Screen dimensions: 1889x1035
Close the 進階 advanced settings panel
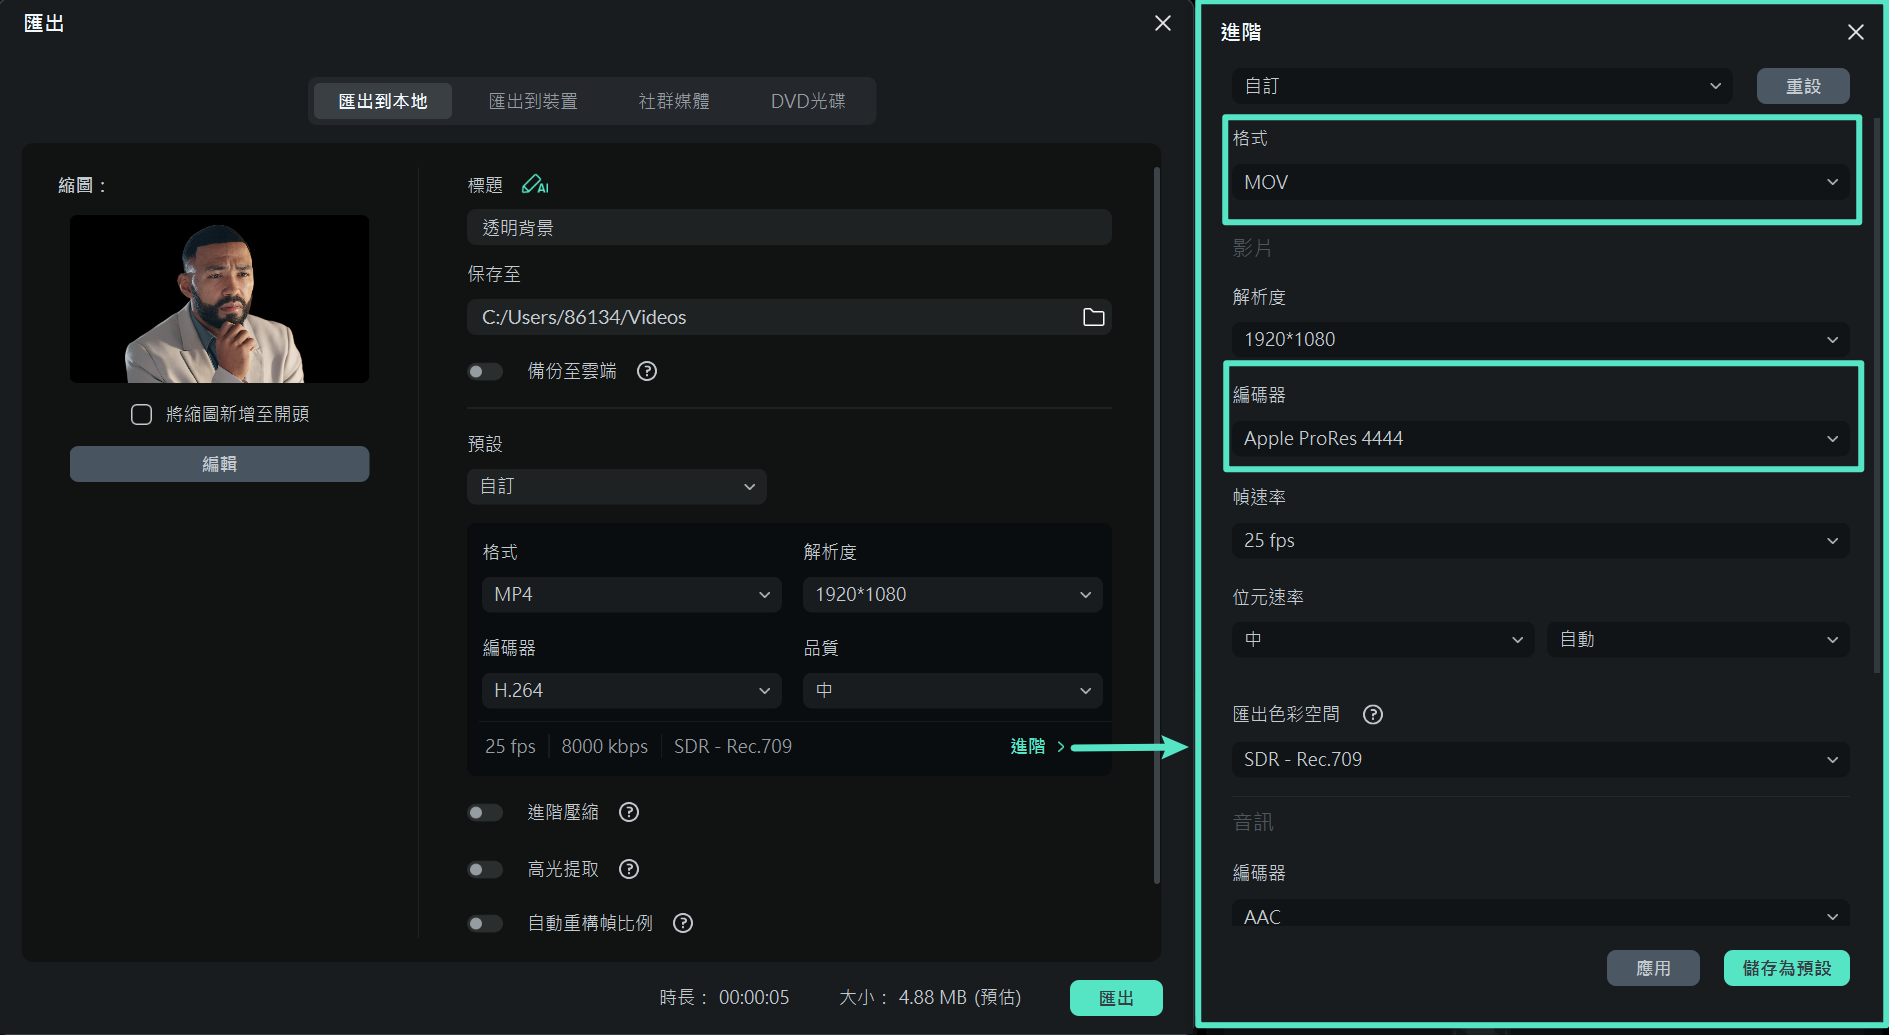(1855, 31)
